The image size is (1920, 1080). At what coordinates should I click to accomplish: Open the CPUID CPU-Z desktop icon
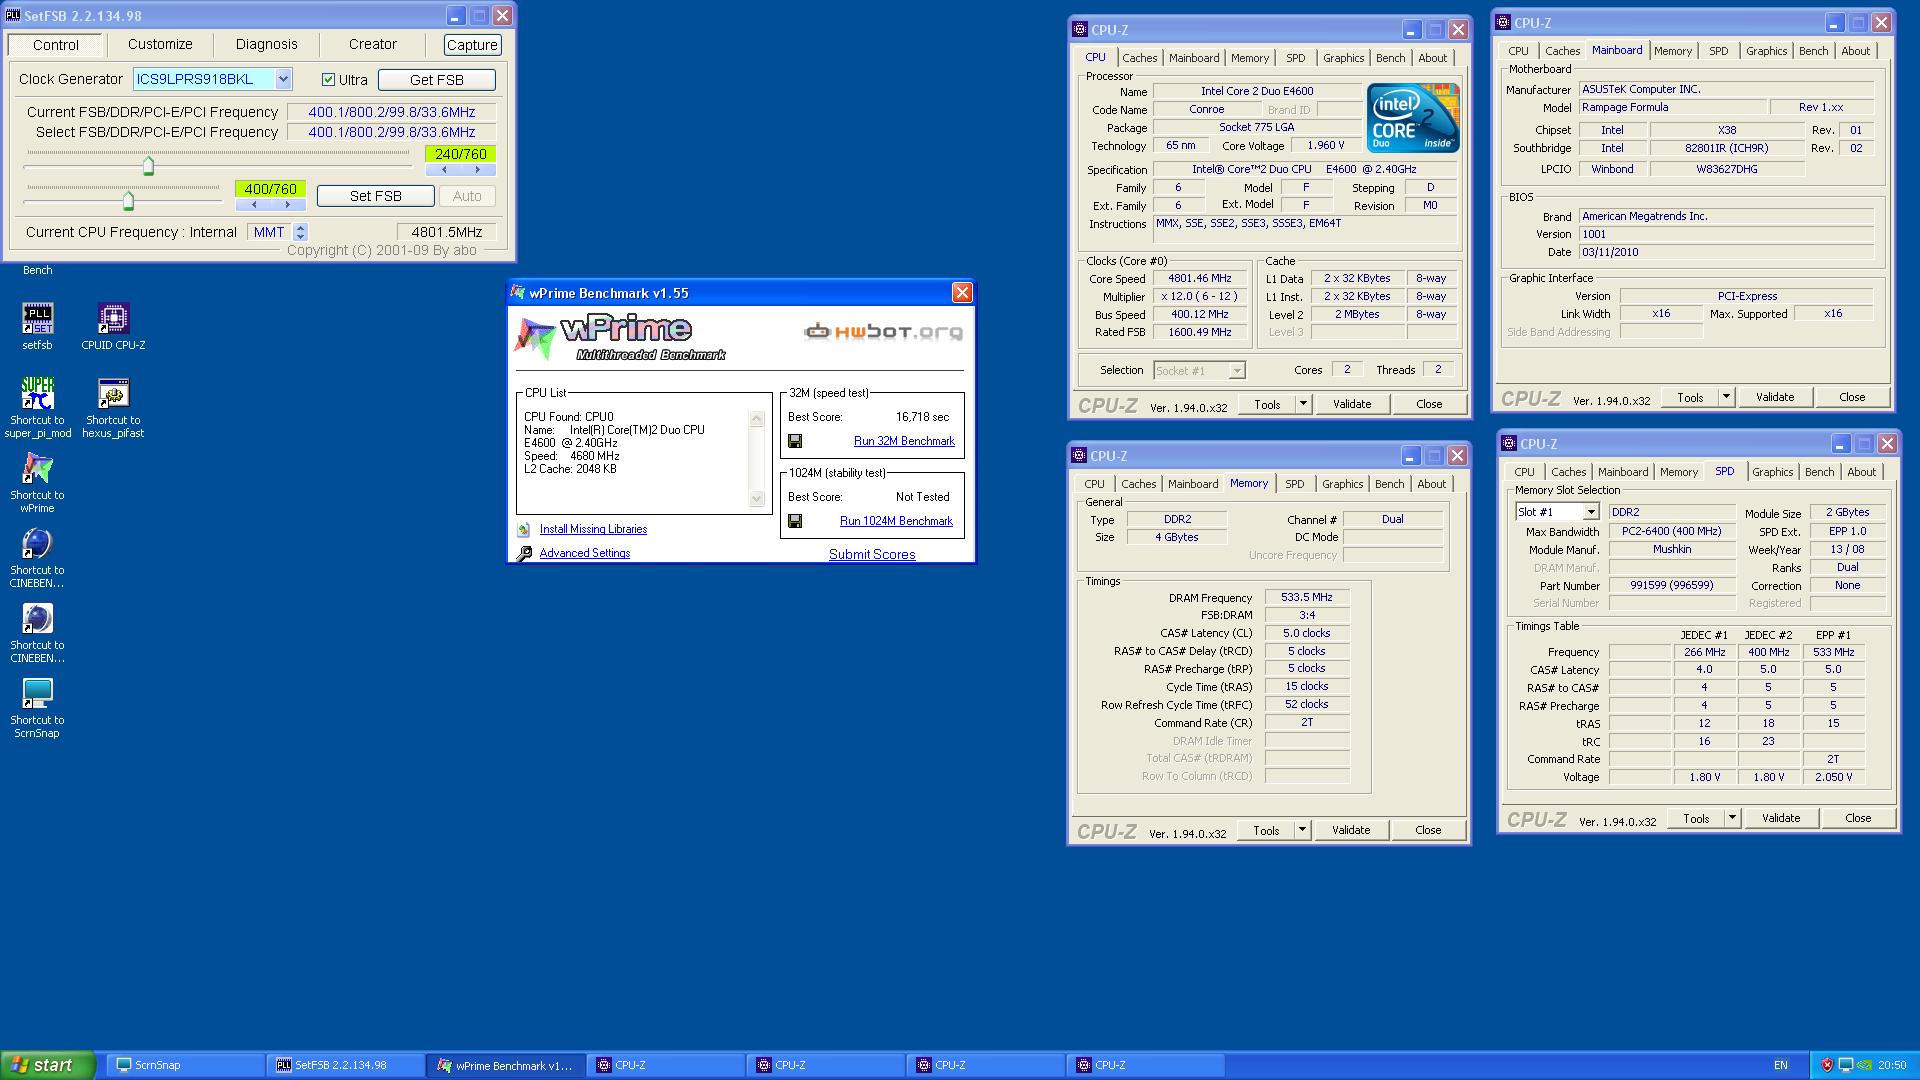pyautogui.click(x=113, y=319)
